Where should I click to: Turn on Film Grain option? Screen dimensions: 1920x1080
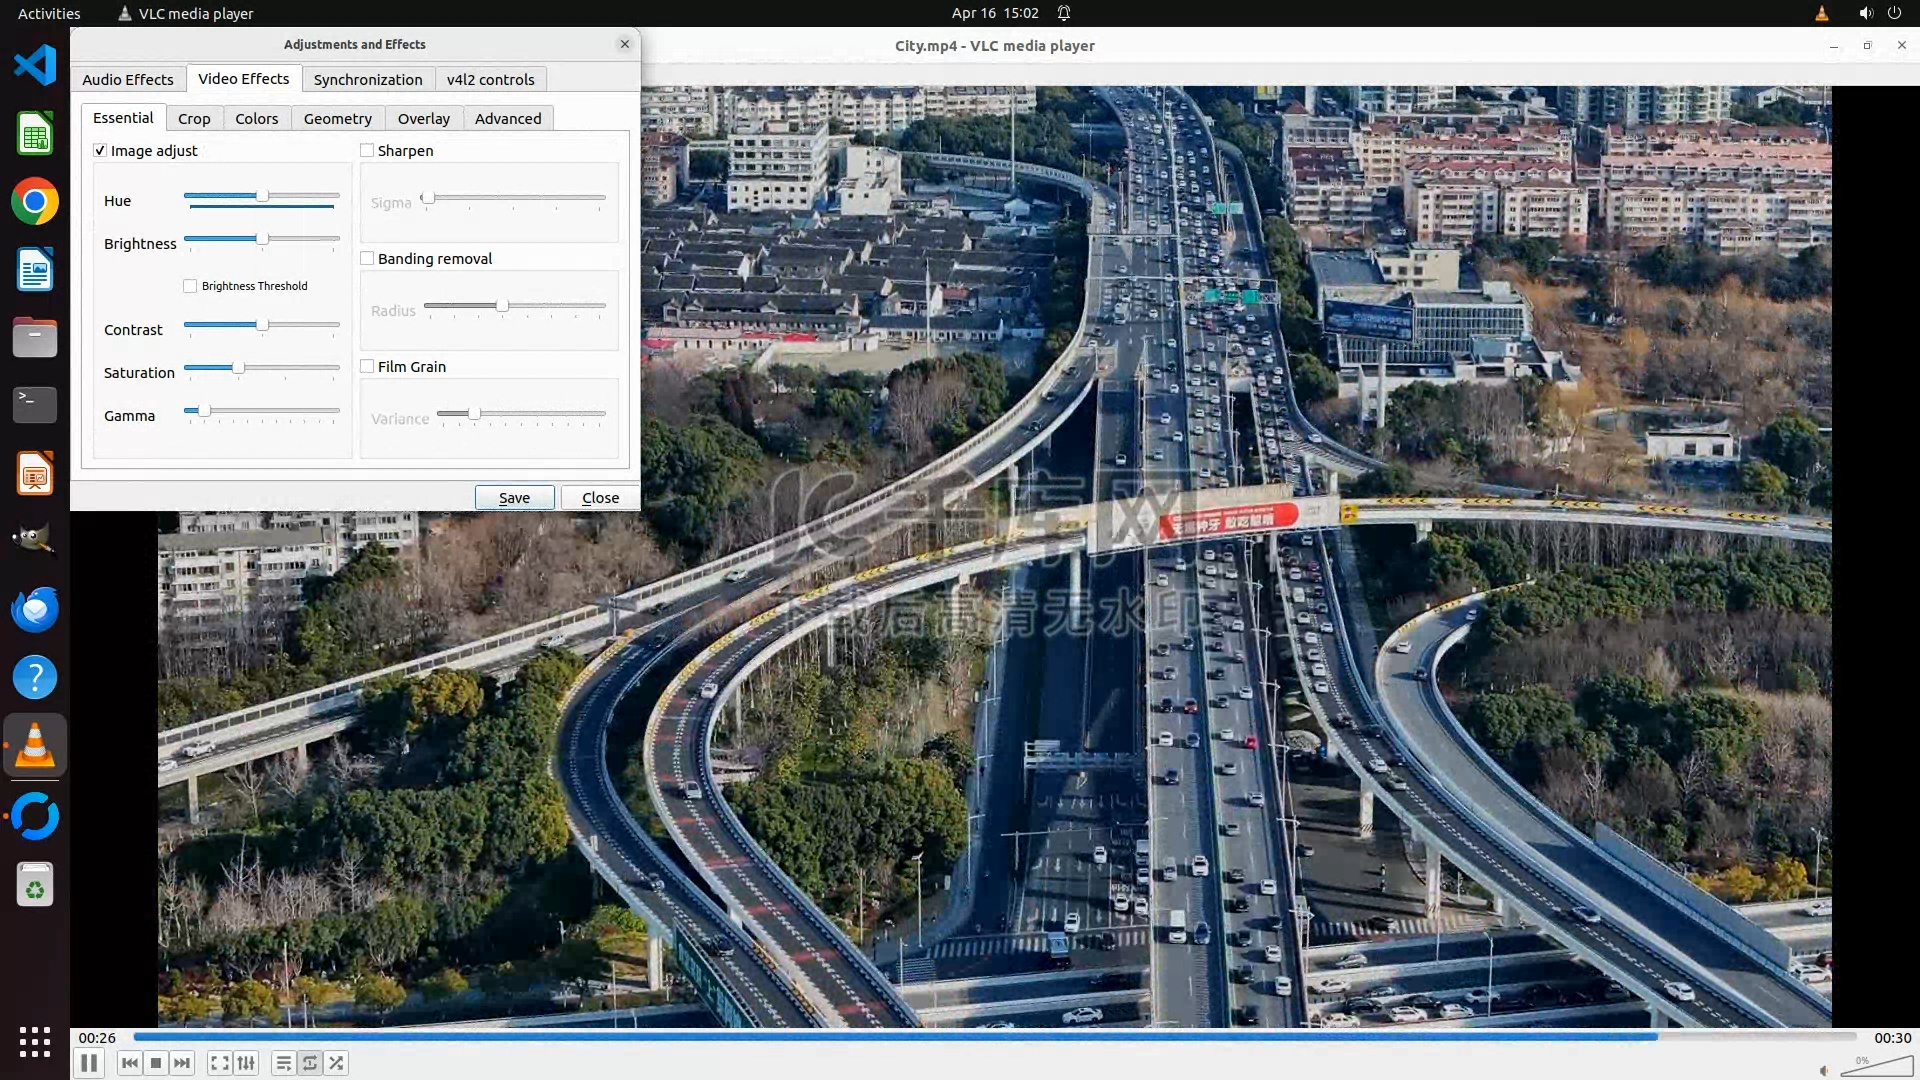[367, 366]
